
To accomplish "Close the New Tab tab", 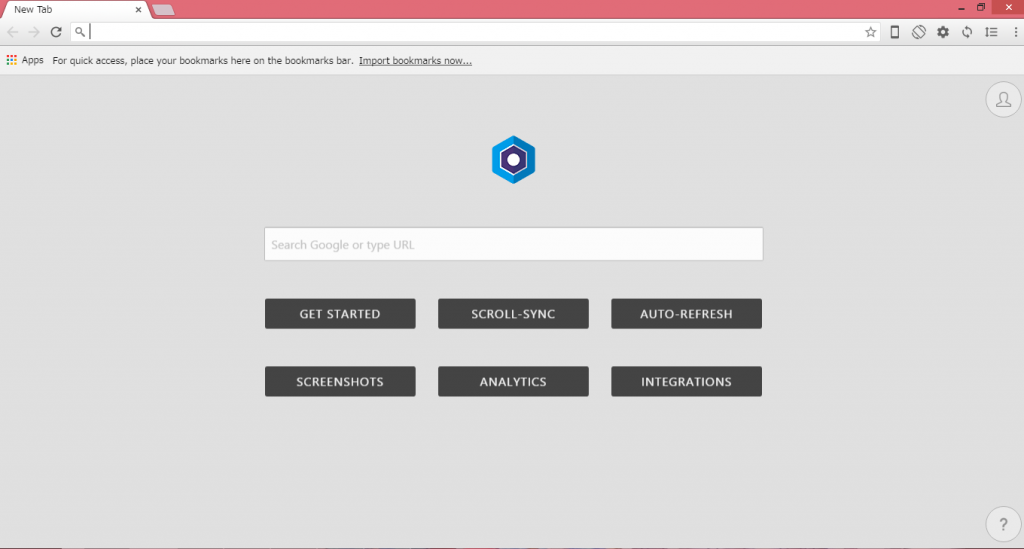I will 138,10.
